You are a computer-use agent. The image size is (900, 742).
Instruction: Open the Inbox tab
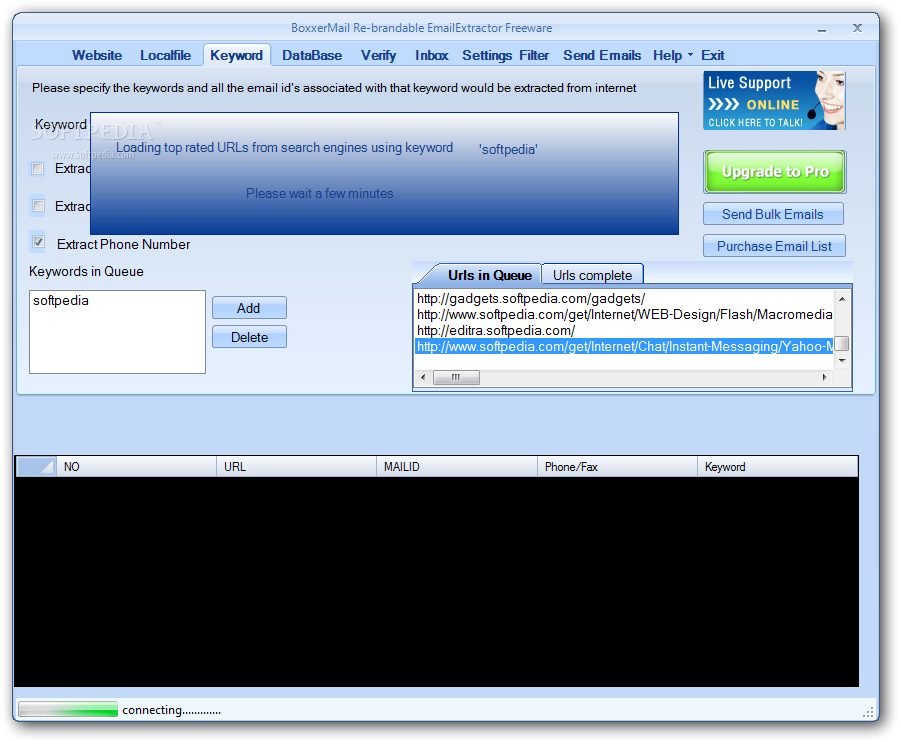click(432, 56)
